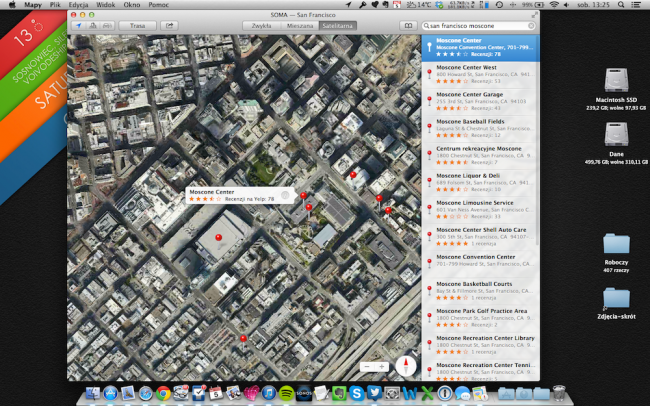Open the bookmarks book icon

coord(408,26)
